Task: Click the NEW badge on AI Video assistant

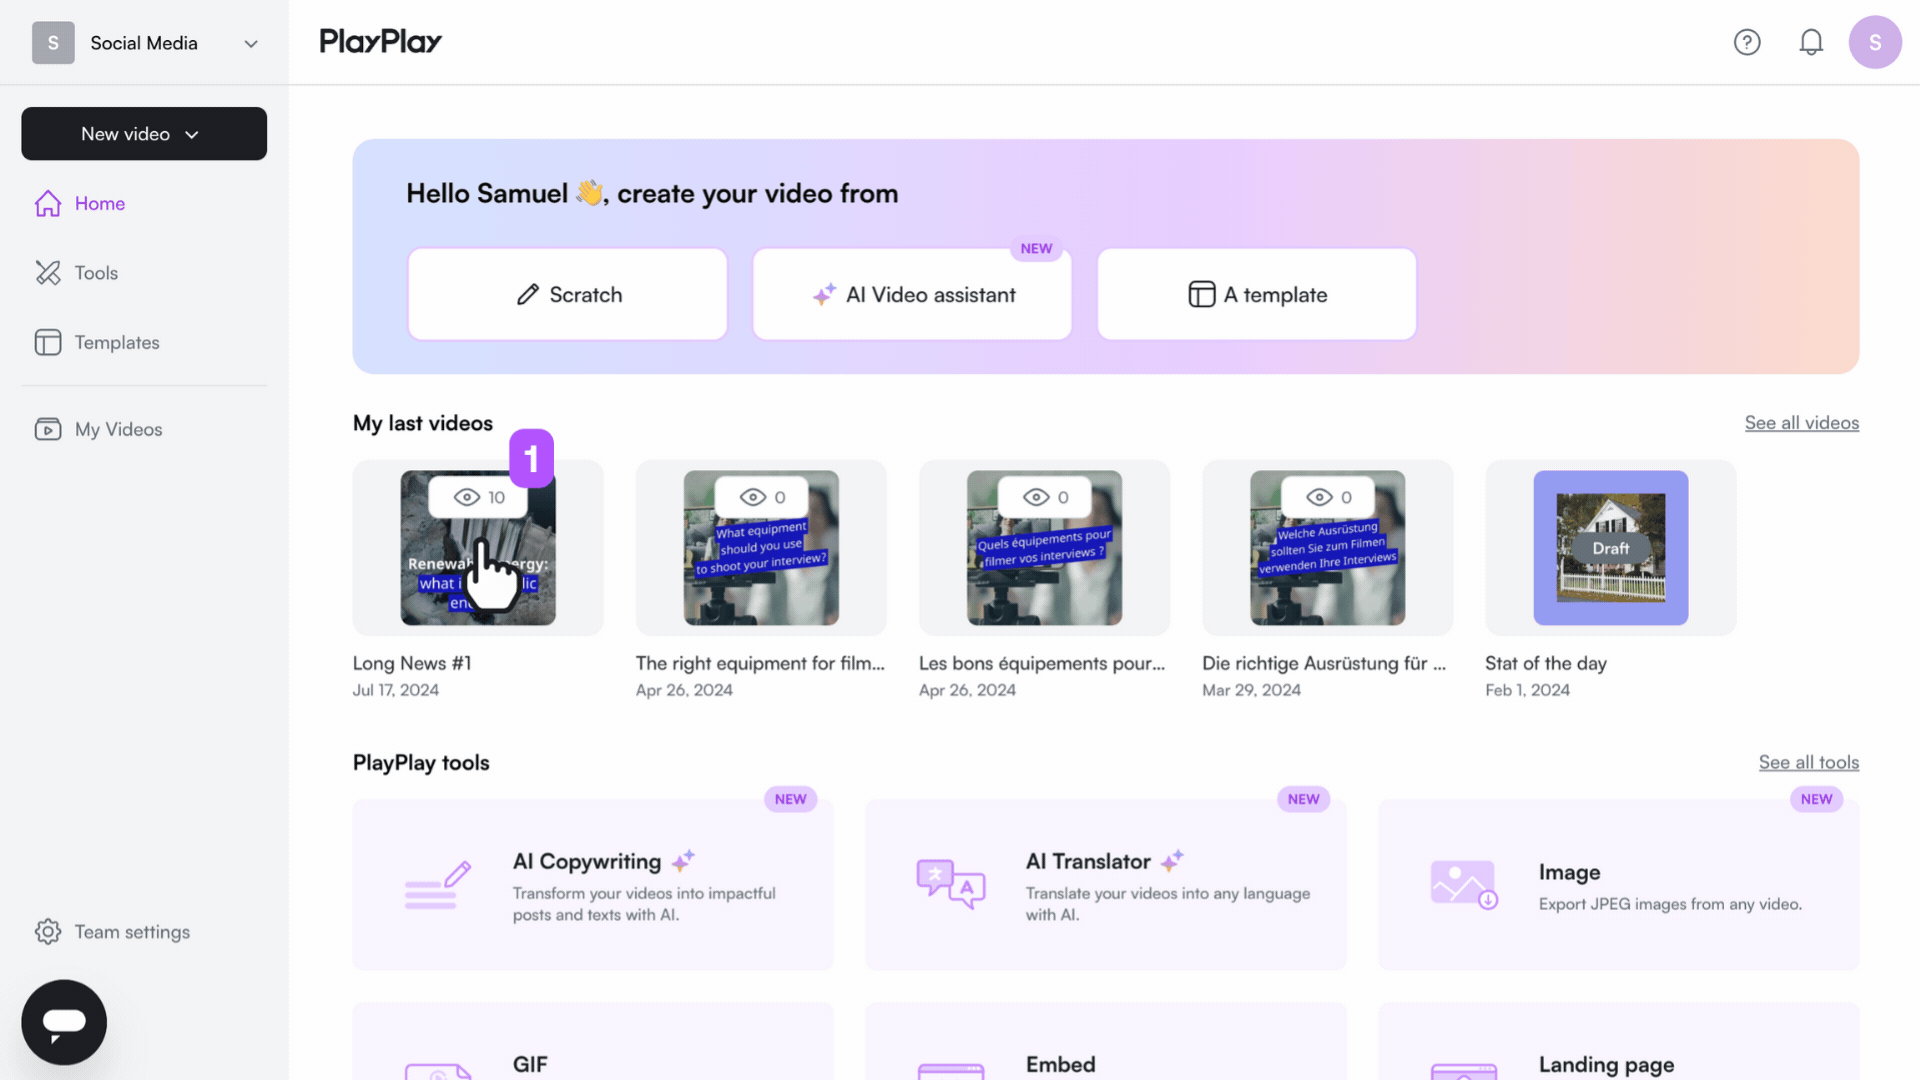Action: click(1036, 248)
